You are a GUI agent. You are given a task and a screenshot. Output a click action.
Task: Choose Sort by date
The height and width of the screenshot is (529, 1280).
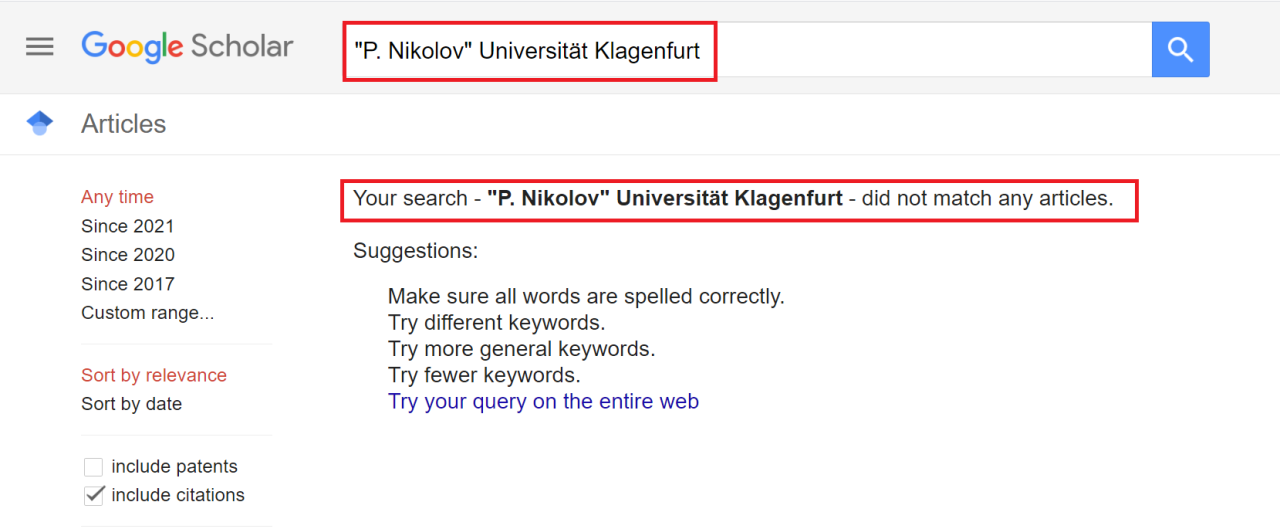point(131,404)
